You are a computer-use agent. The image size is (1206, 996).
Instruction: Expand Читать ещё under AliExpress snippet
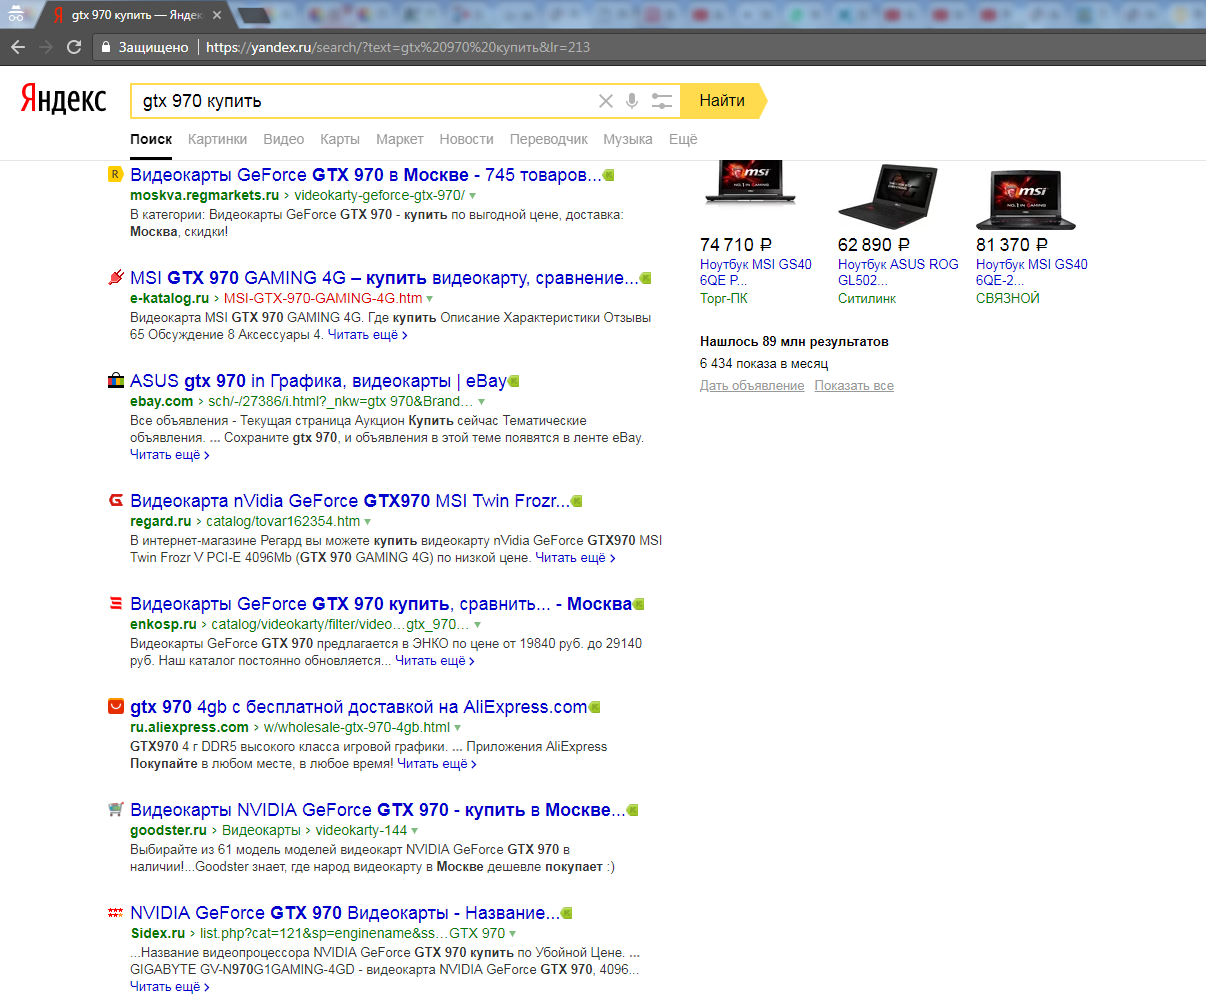point(437,764)
